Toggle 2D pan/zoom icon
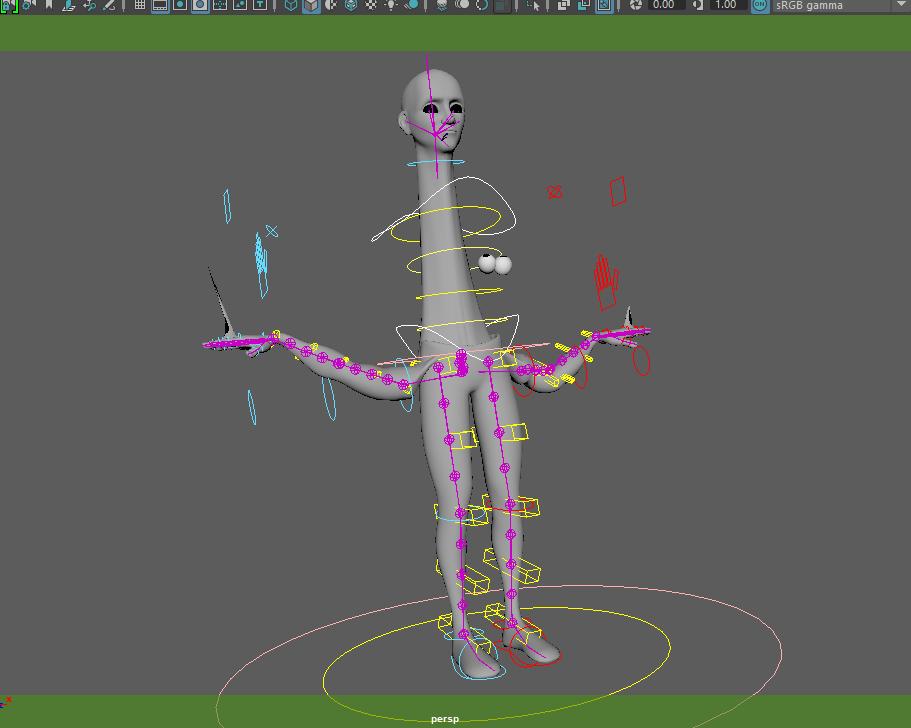 point(89,5)
